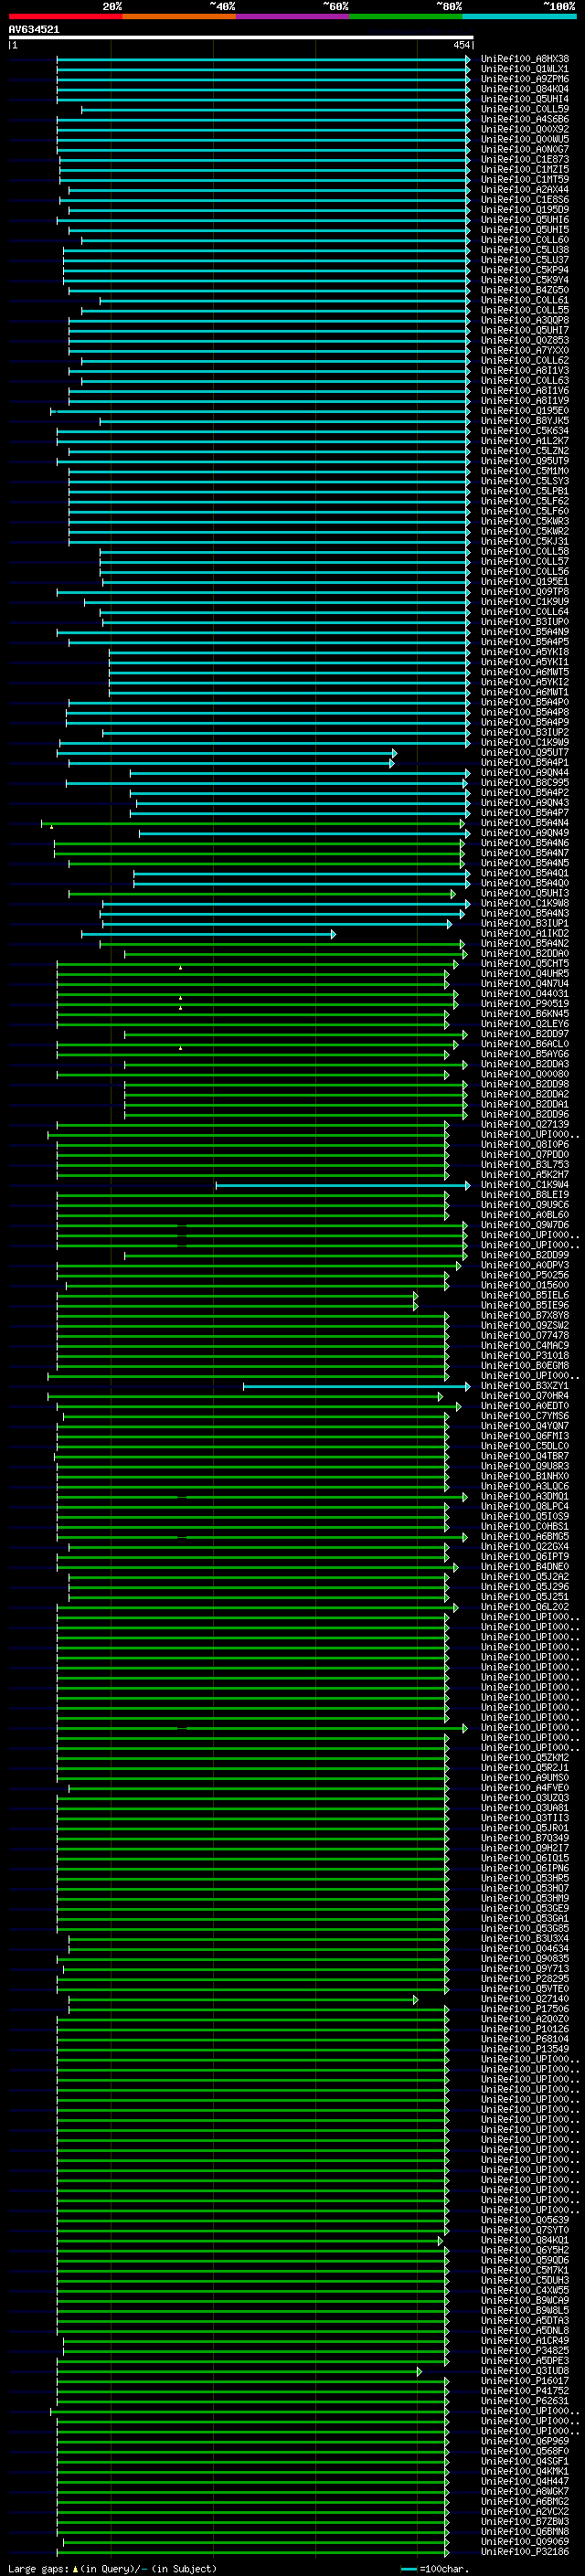The image size is (585, 2576).
Task: Select the UniRef100_P68104 label
Action: [x=524, y=2039]
